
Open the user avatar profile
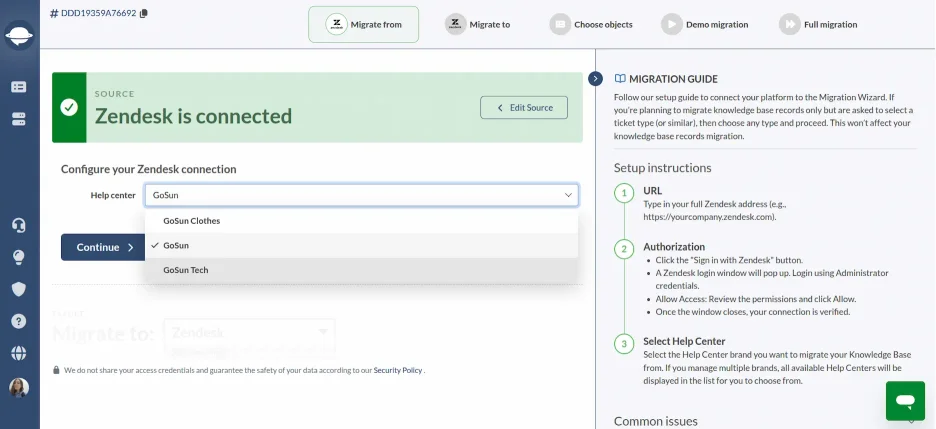19,388
